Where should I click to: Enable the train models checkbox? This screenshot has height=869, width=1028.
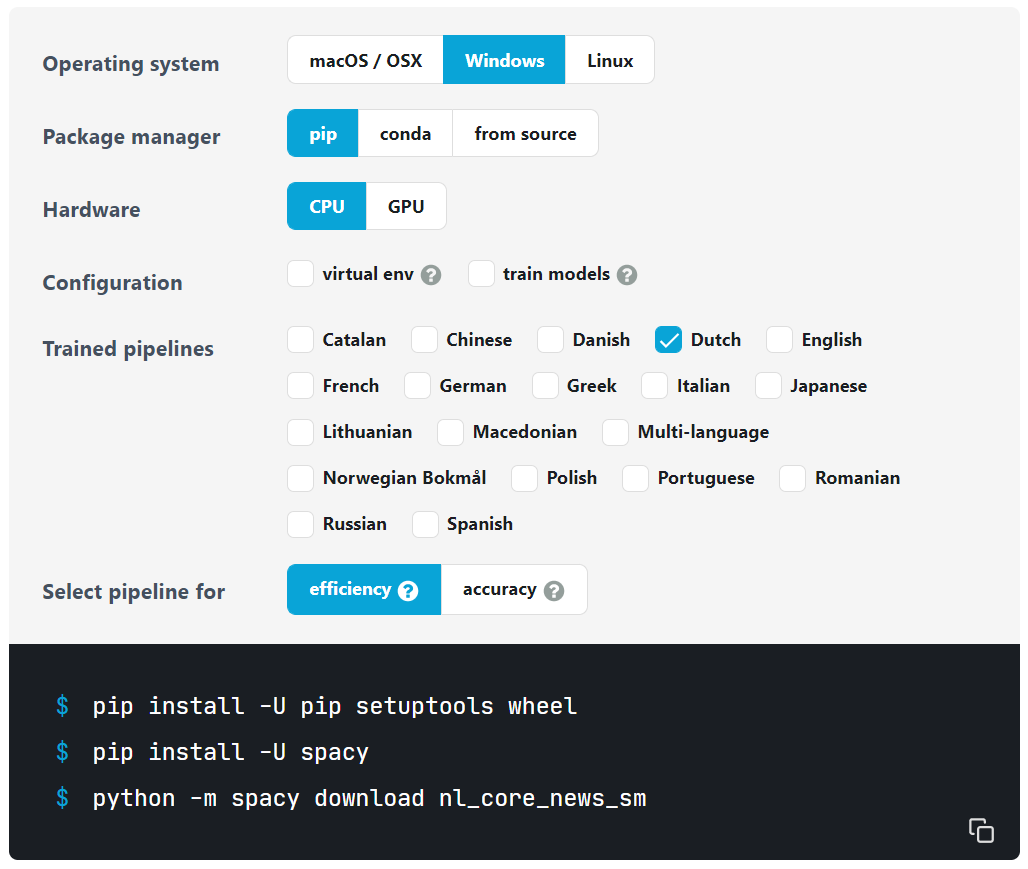[x=481, y=273]
